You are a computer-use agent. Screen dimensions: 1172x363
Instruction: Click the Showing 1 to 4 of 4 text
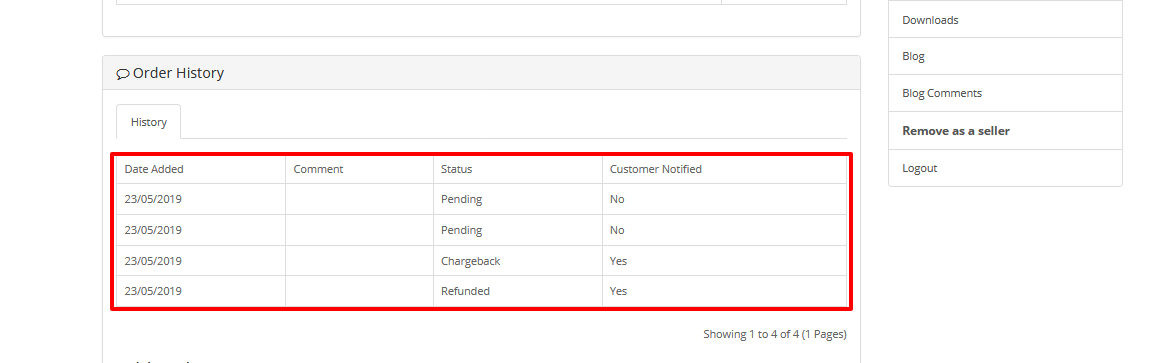click(x=775, y=335)
